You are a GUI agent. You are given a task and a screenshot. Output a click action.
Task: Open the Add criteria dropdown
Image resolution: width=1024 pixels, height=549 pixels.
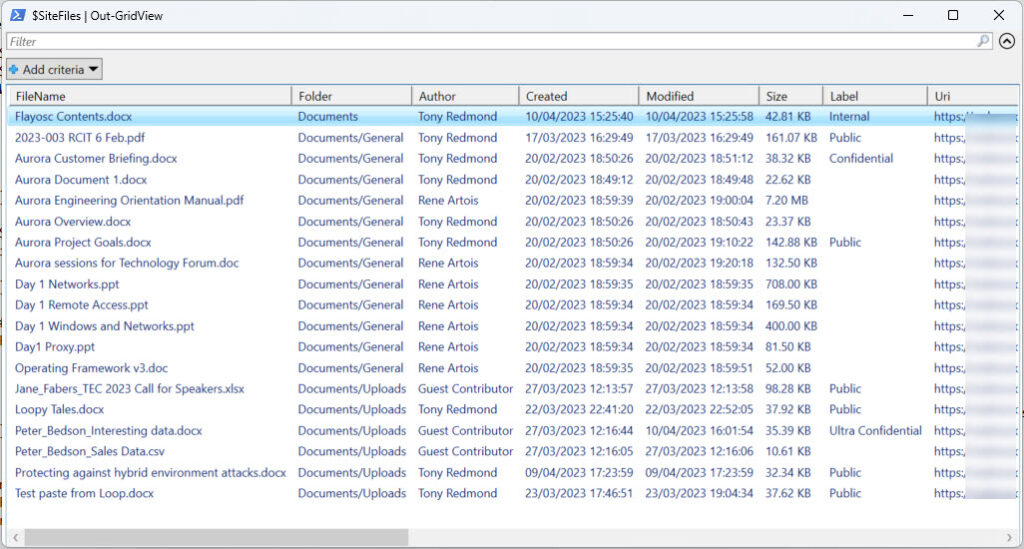[55, 69]
